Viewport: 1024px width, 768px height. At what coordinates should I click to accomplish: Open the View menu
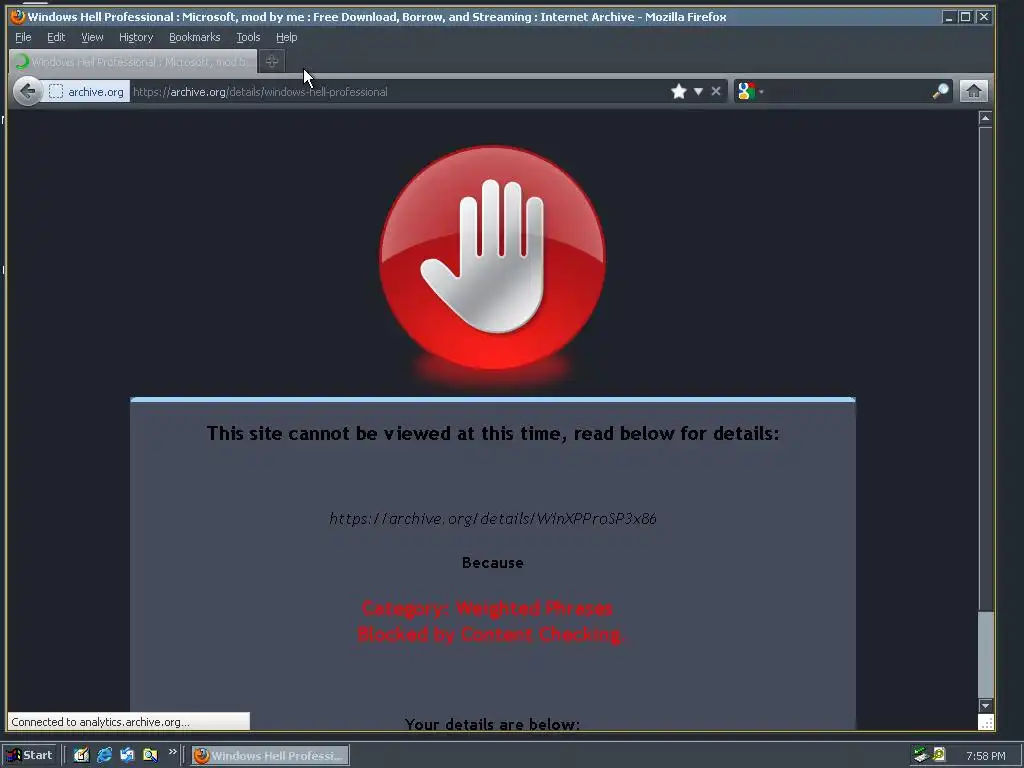click(x=92, y=37)
